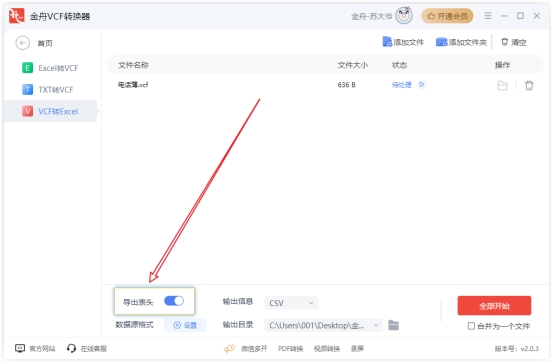Click the 金舟-苏大爷 username
The image size is (553, 364).
pyautogui.click(x=371, y=16)
